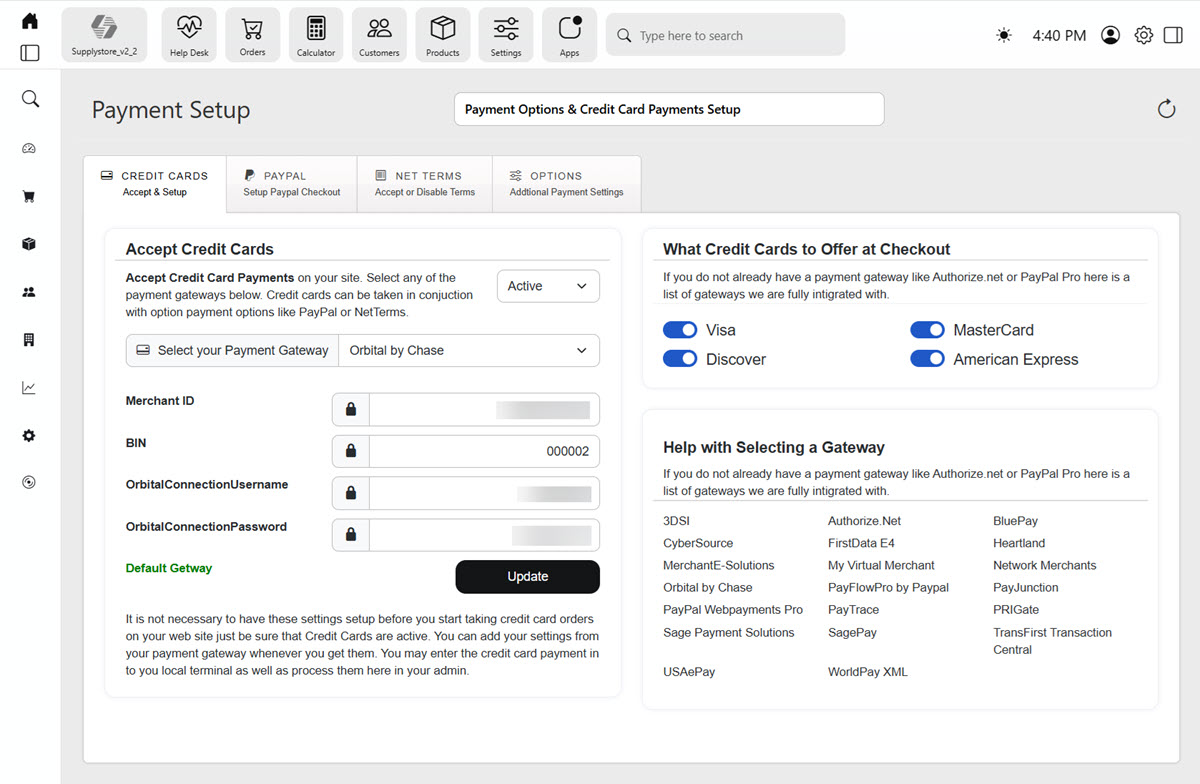Toggle the light mode sun icon
This screenshot has width=1200, height=784.
1004,35
